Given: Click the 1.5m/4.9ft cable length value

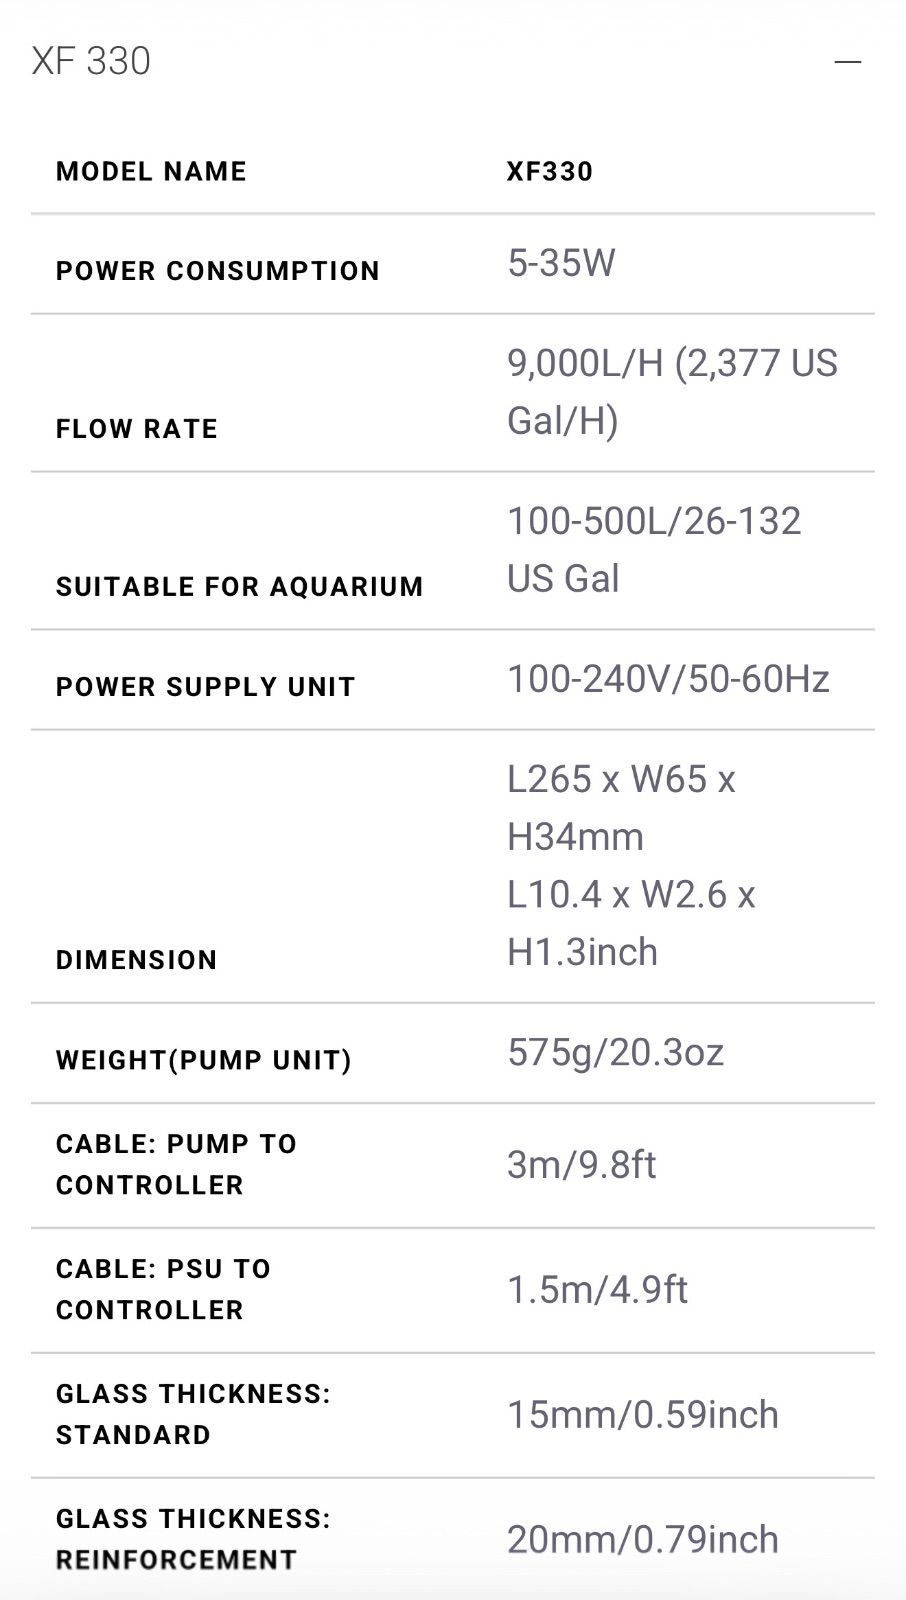Looking at the screenshot, I should [x=597, y=1290].
